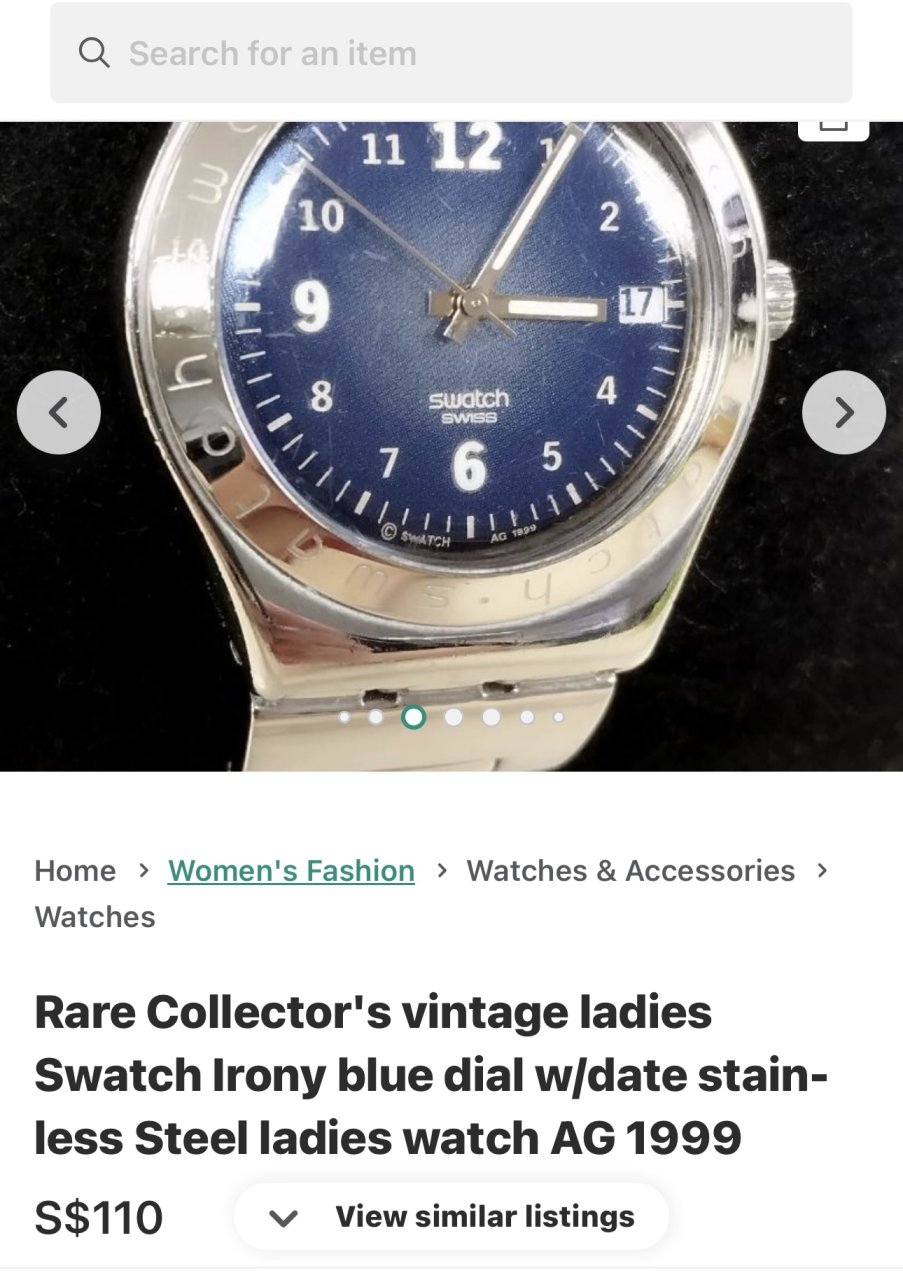The image size is (903, 1280).
Task: Open the Home breadcrumb
Action: pos(75,871)
